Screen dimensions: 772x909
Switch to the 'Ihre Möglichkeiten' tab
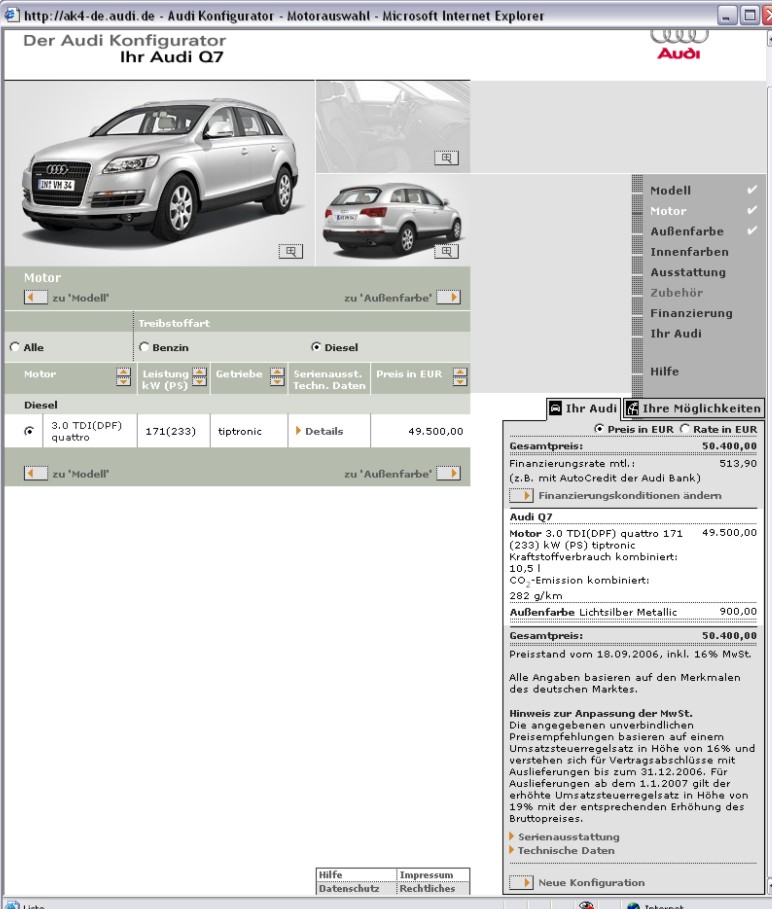coord(693,408)
